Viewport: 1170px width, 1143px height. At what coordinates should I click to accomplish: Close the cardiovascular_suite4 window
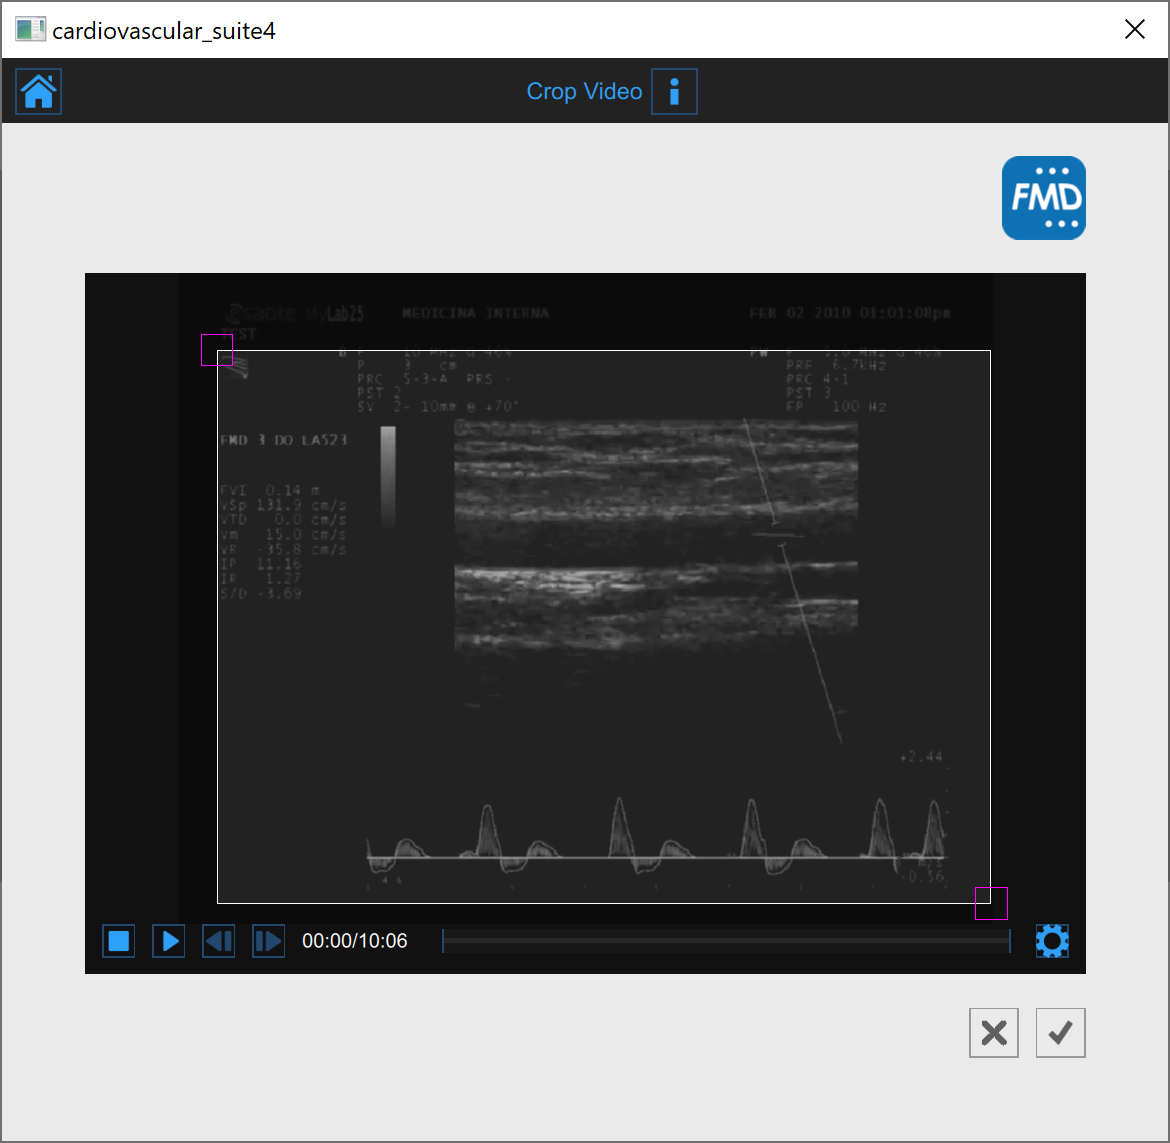click(1134, 30)
